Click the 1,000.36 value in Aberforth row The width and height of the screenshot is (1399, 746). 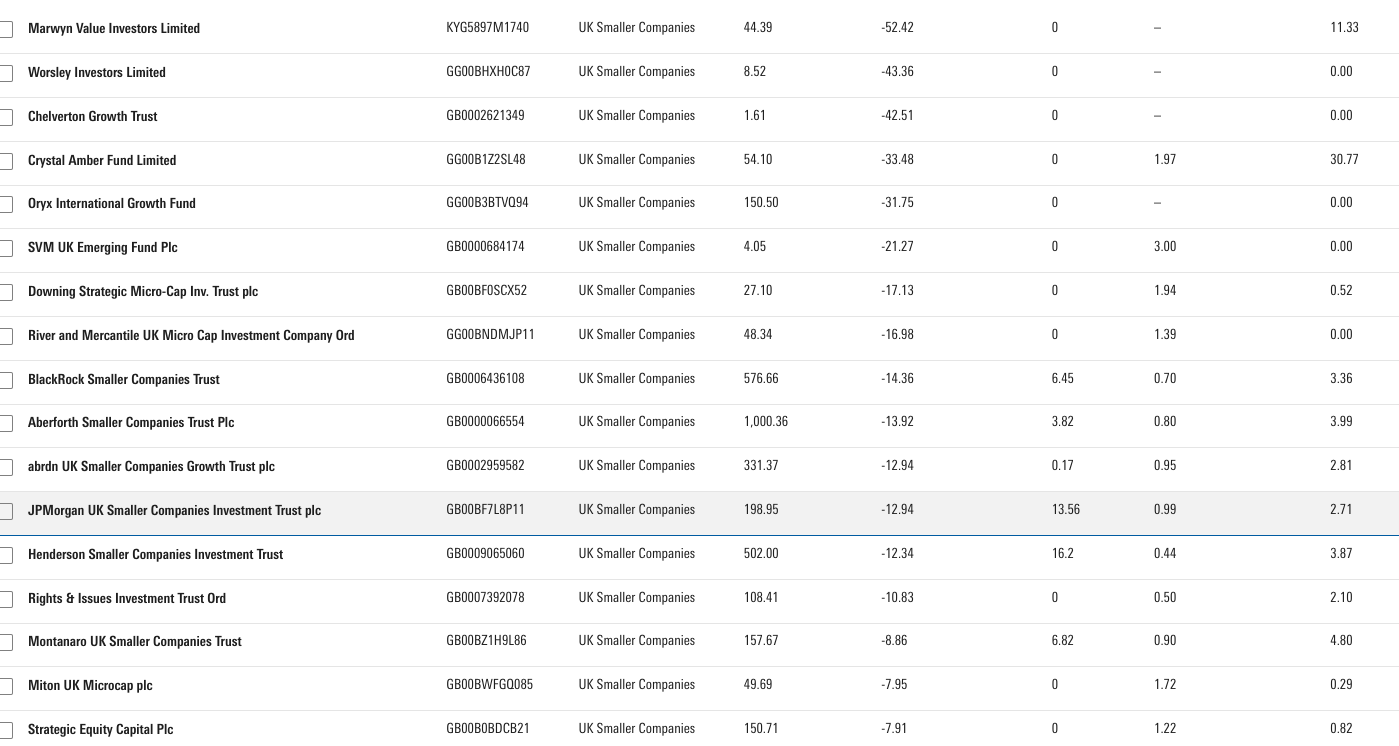(766, 421)
